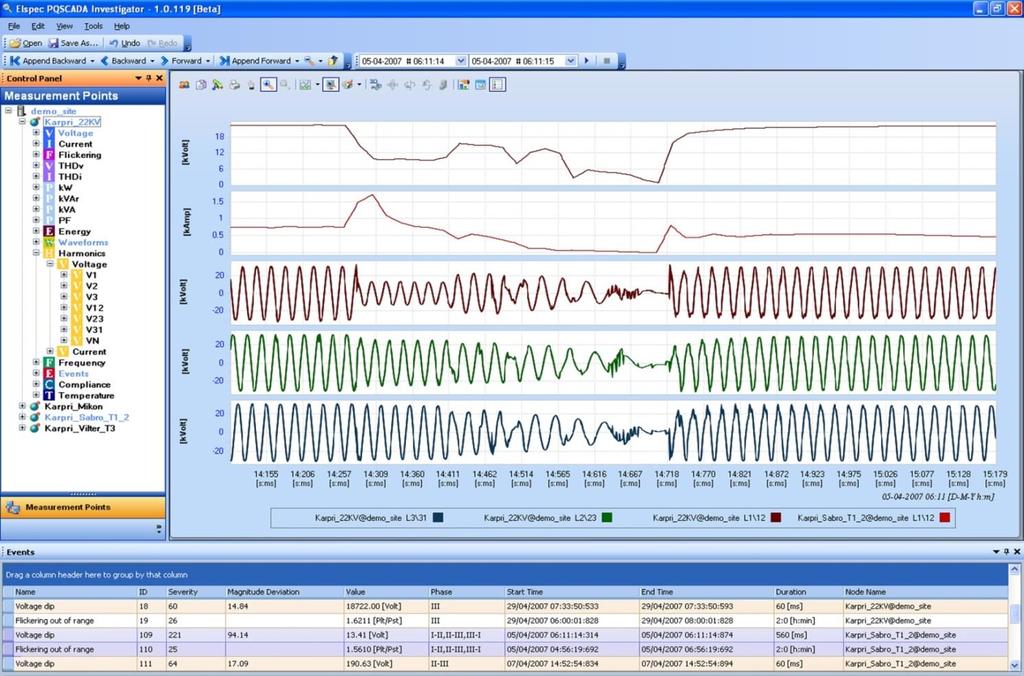The width and height of the screenshot is (1024, 676).
Task: Open the Tools menu
Action: point(93,26)
